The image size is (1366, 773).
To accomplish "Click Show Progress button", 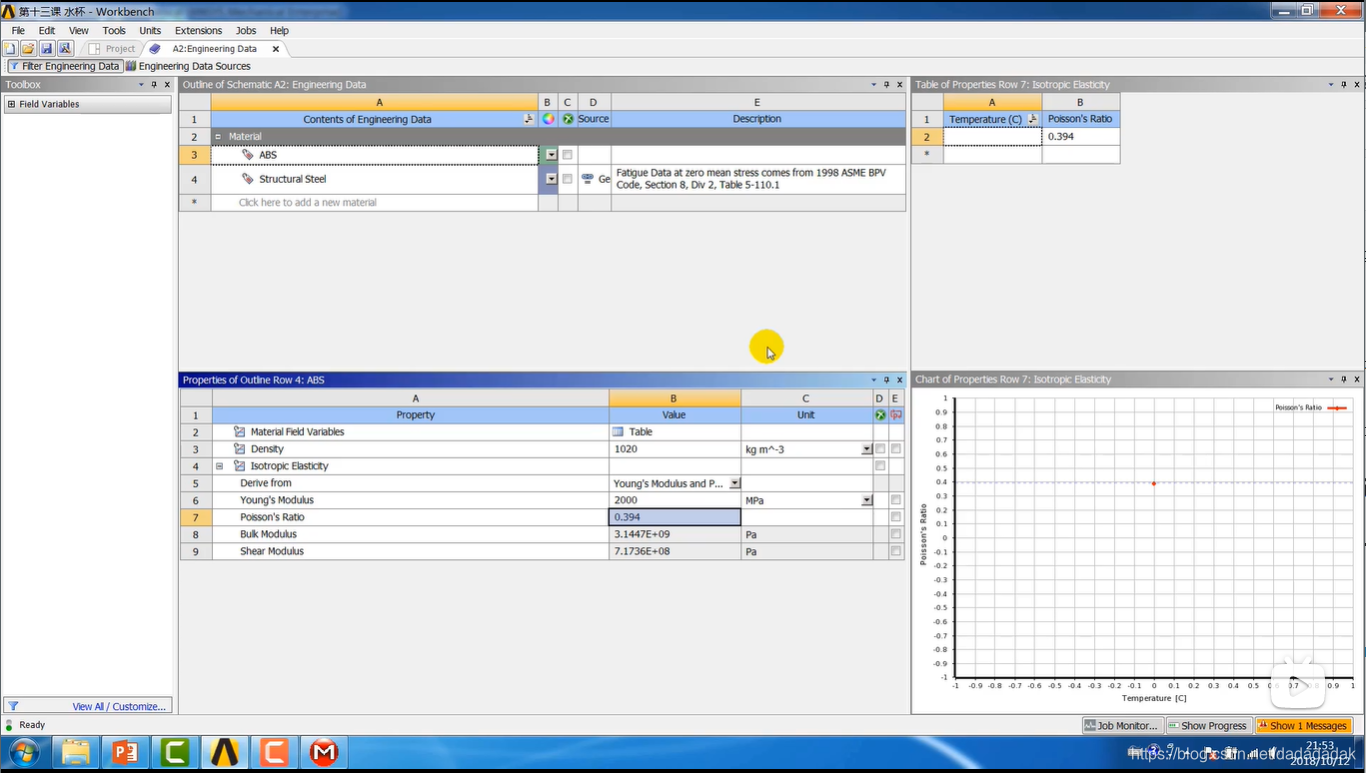I will (1208, 726).
